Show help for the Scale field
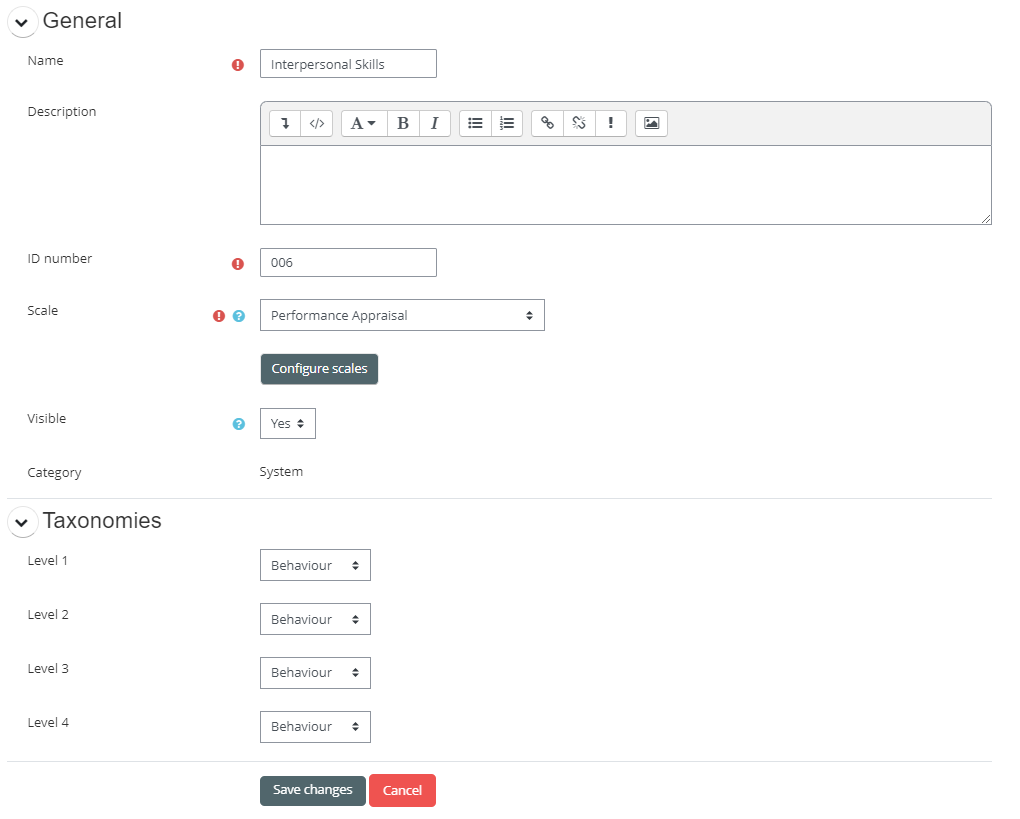Screen dimensions: 1020x819 (238, 316)
